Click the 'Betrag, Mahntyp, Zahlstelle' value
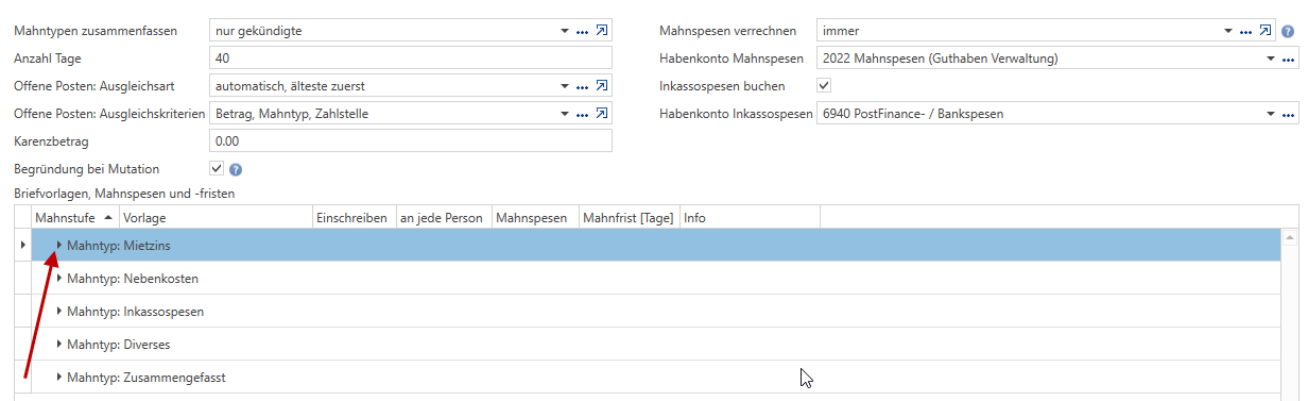This screenshot has width=1308, height=401. tap(292, 115)
